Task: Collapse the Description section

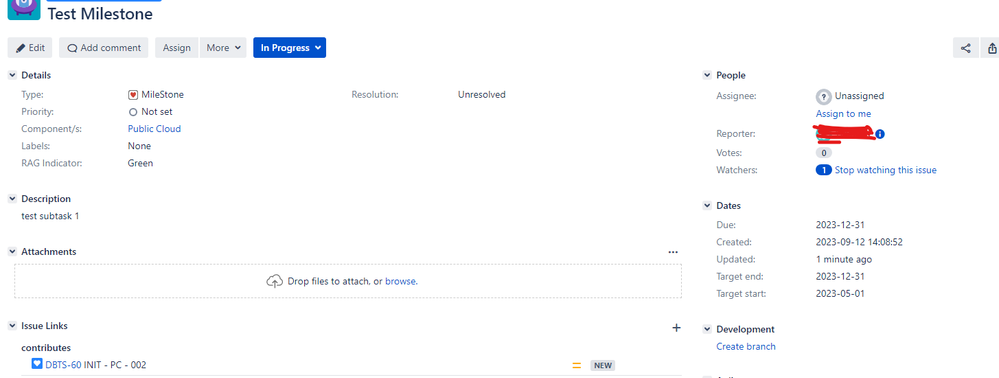Action: click(12, 199)
